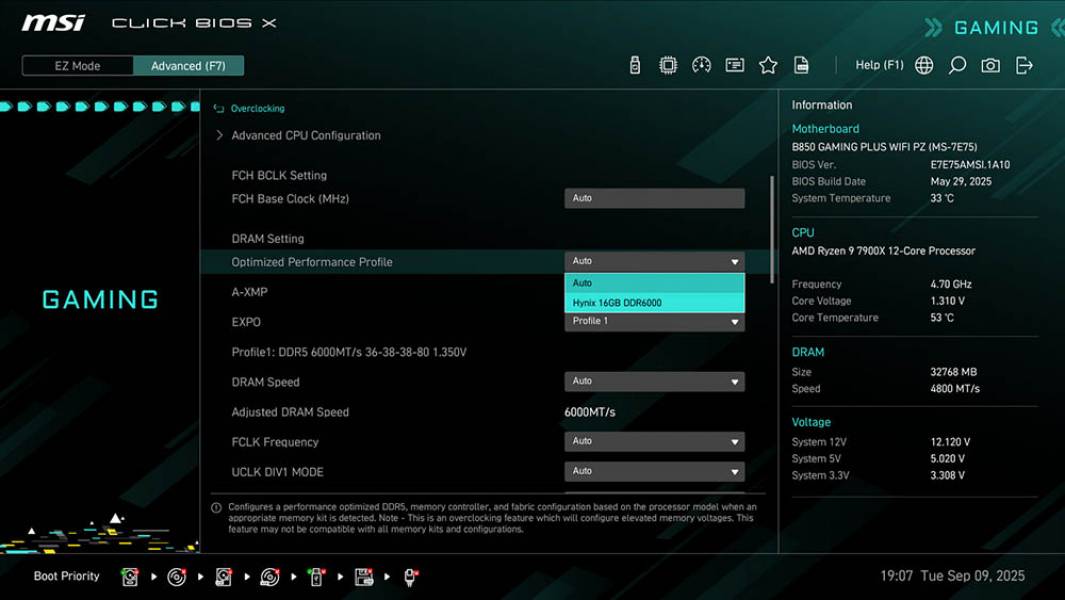This screenshot has height=600, width=1065.
Task: Open the notes page icon
Action: 801,64
